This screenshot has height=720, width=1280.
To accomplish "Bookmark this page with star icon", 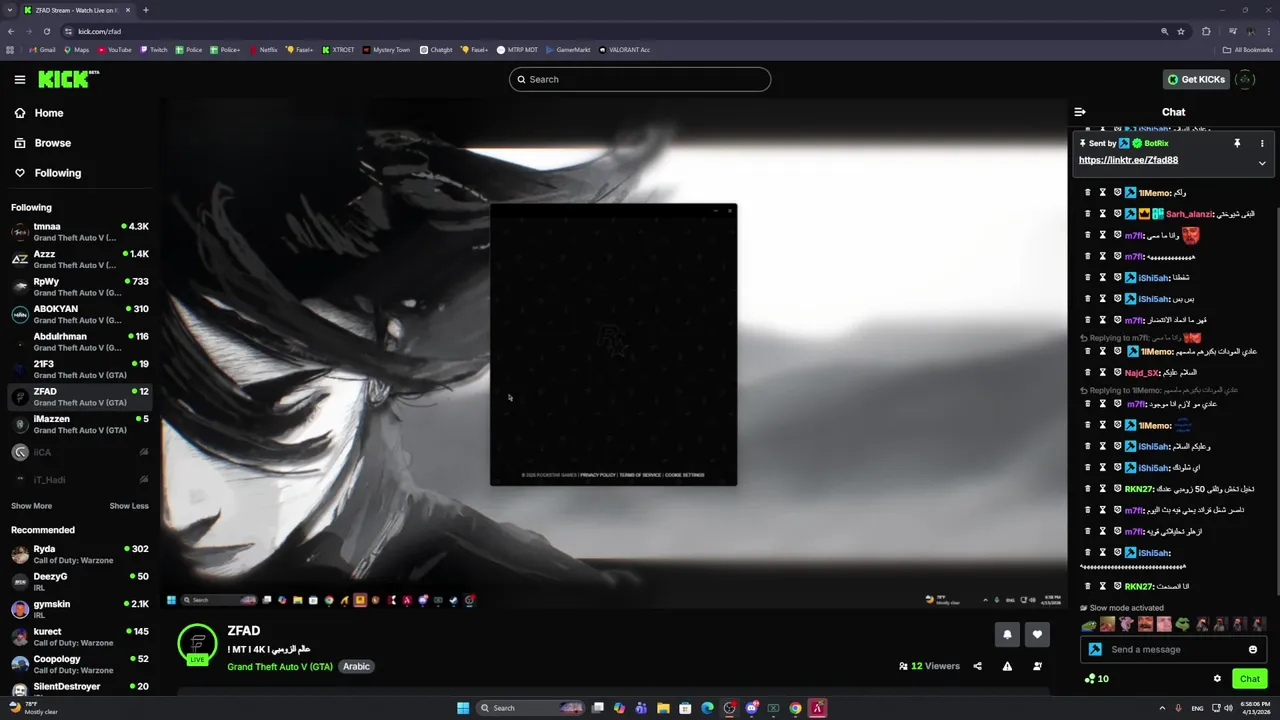I will point(1181,31).
